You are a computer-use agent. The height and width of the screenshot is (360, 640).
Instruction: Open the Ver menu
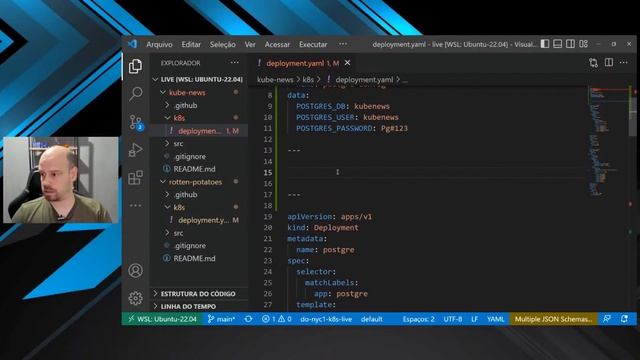tap(250, 44)
